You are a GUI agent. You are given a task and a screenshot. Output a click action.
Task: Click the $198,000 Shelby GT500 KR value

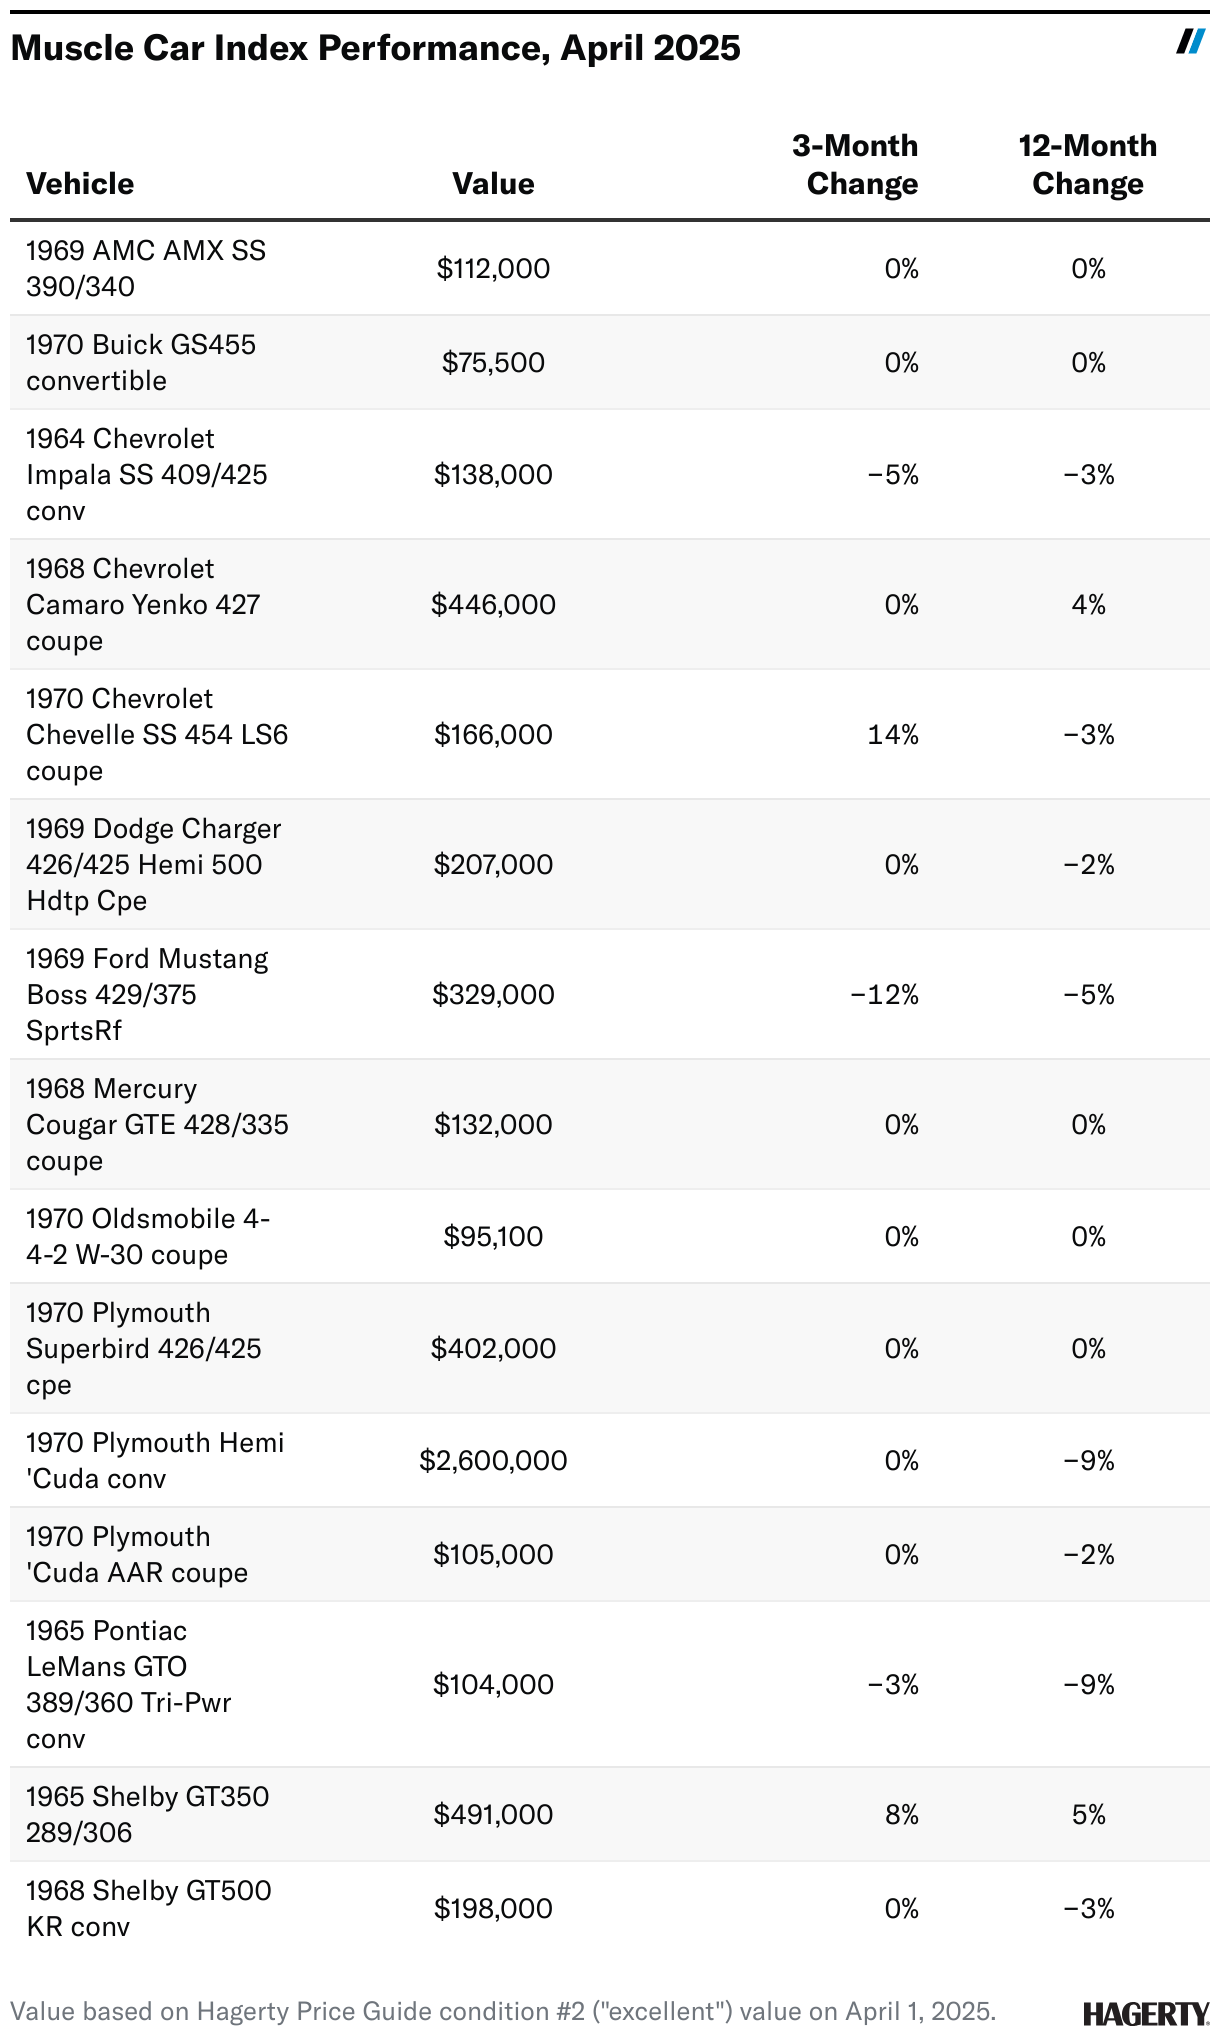(493, 1909)
